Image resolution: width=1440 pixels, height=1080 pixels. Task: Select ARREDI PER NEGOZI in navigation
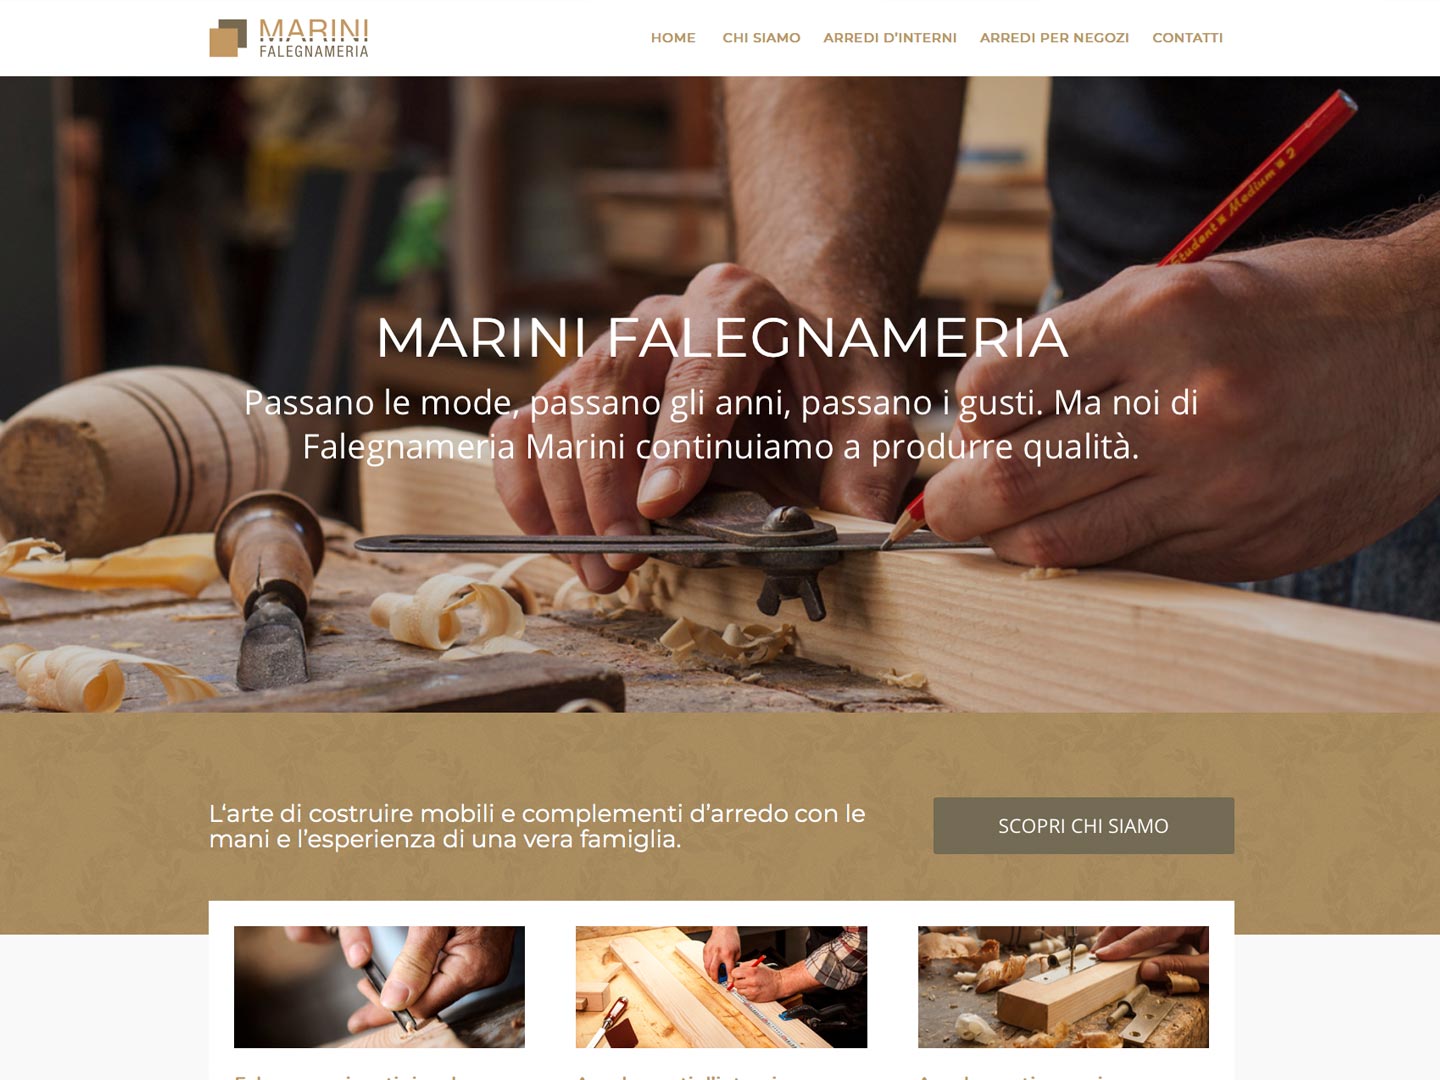pos(1054,38)
